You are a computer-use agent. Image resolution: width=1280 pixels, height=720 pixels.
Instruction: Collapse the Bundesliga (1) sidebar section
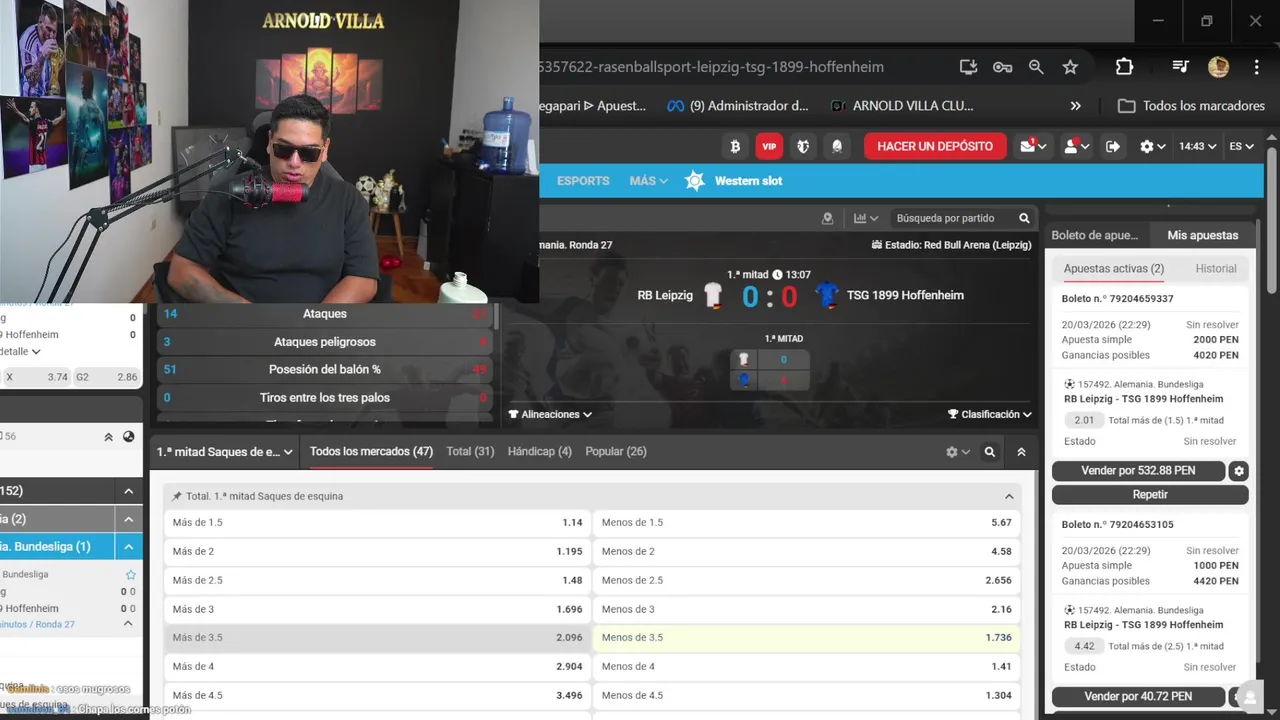129,547
